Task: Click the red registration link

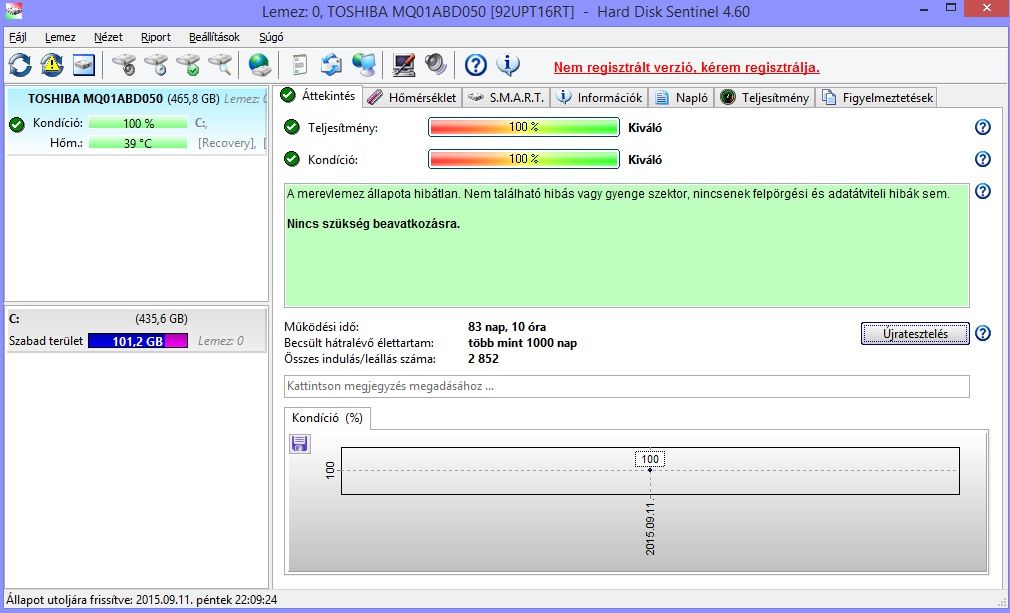Action: tap(687, 68)
